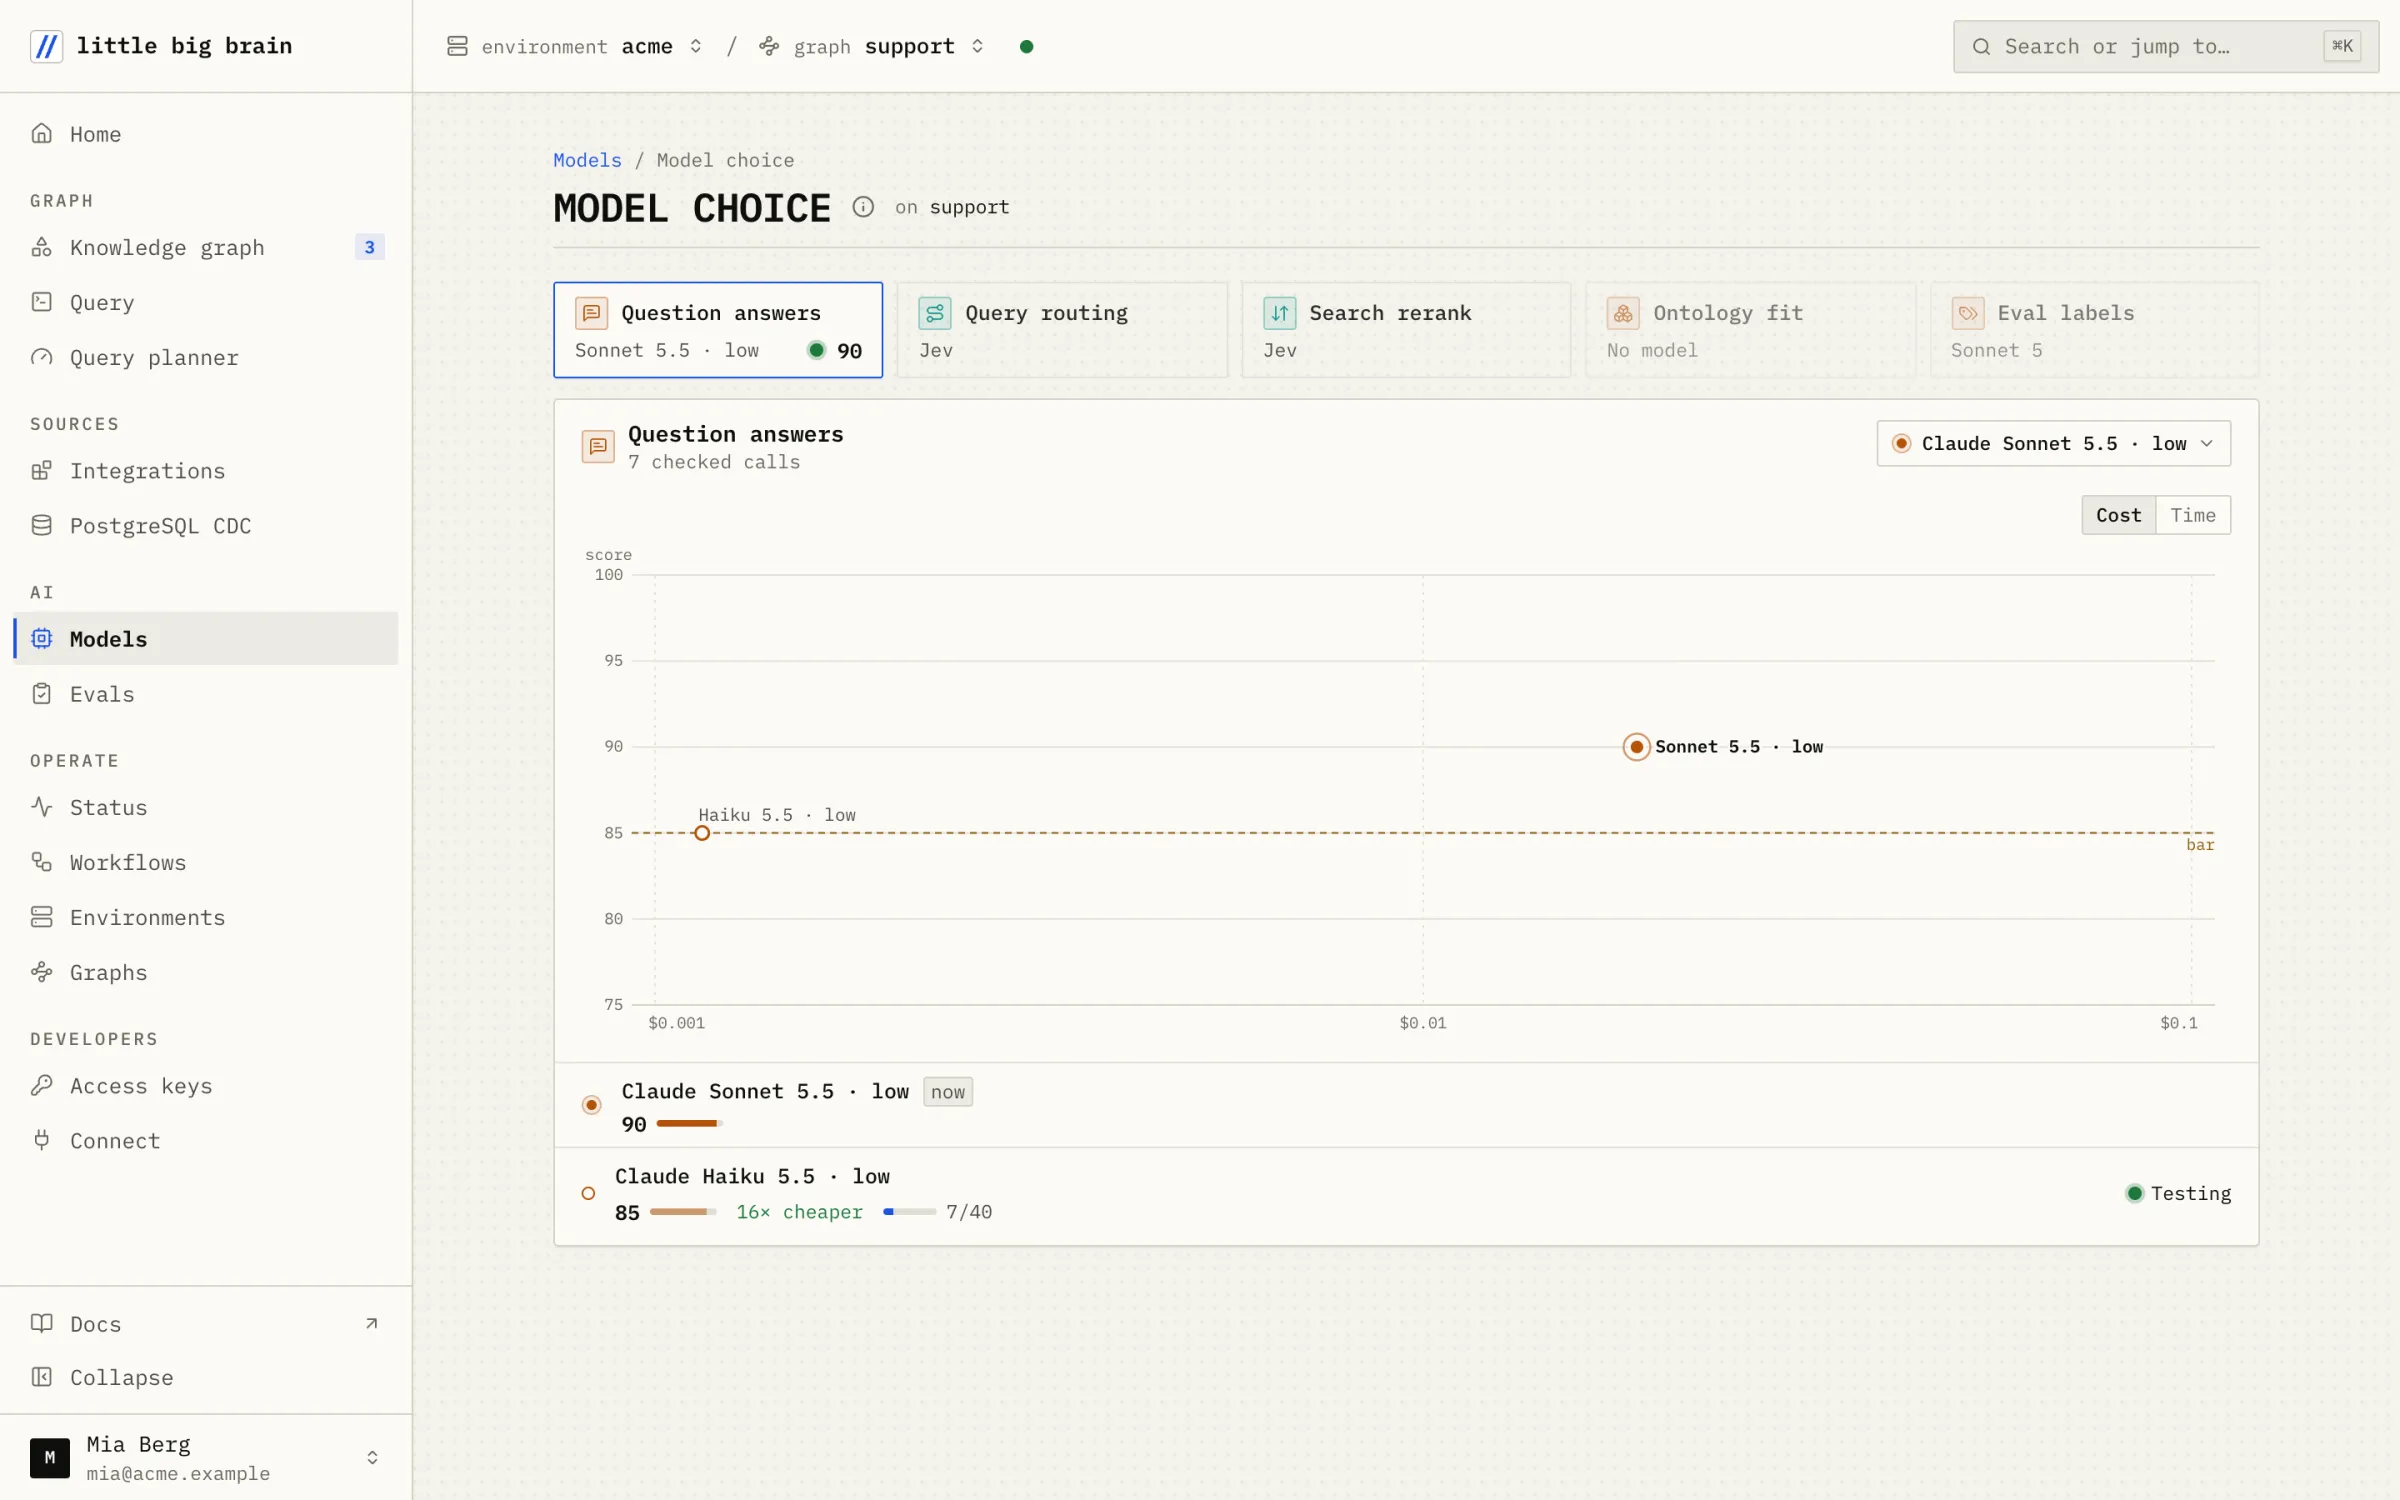Screen dimensions: 2400x1500
Task: Click the Haiku 5.5 low chart point
Action: [x=702, y=833]
